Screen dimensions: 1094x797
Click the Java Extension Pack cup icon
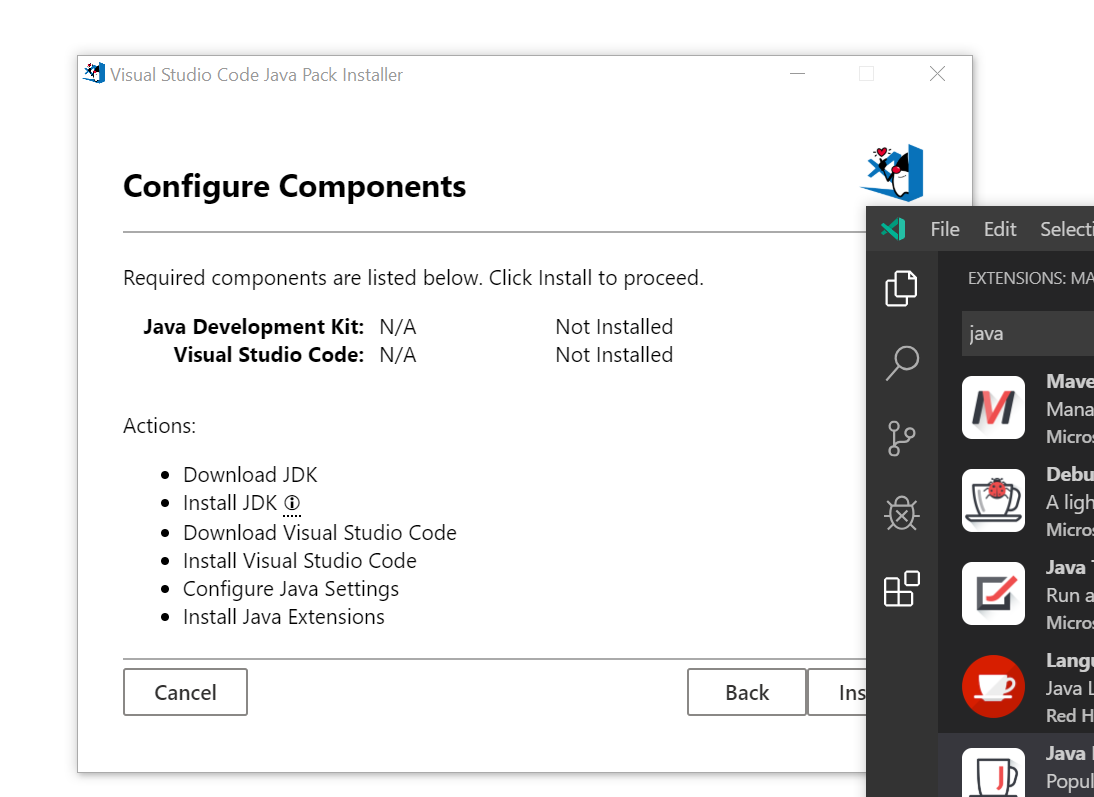(x=994, y=773)
